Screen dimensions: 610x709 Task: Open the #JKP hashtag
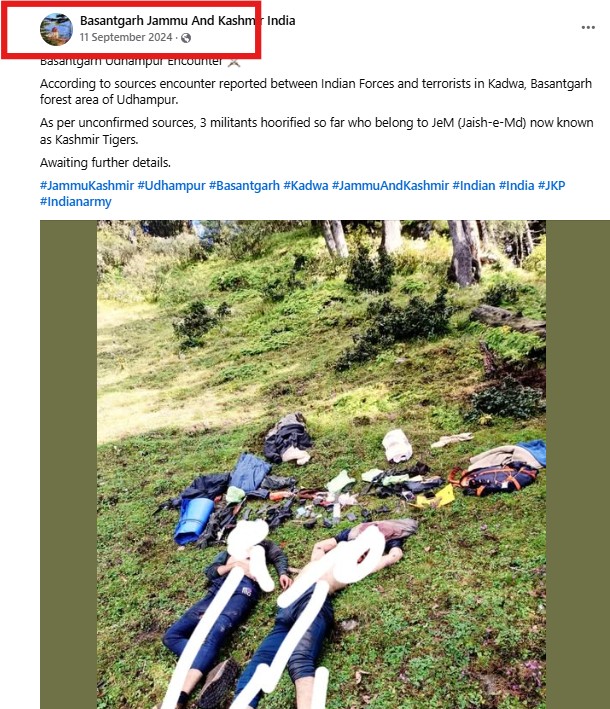pyautogui.click(x=551, y=185)
